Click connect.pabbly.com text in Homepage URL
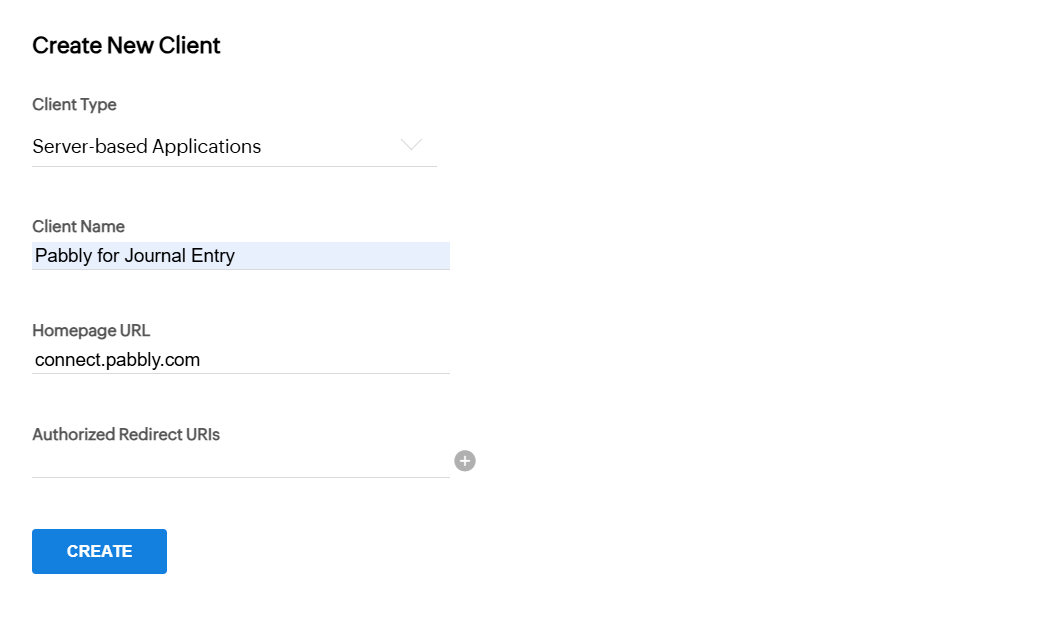 [117, 360]
